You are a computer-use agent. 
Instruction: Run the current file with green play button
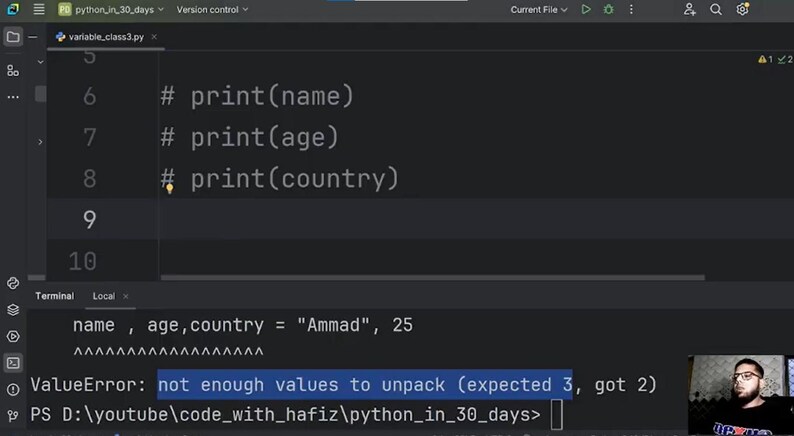tap(586, 9)
